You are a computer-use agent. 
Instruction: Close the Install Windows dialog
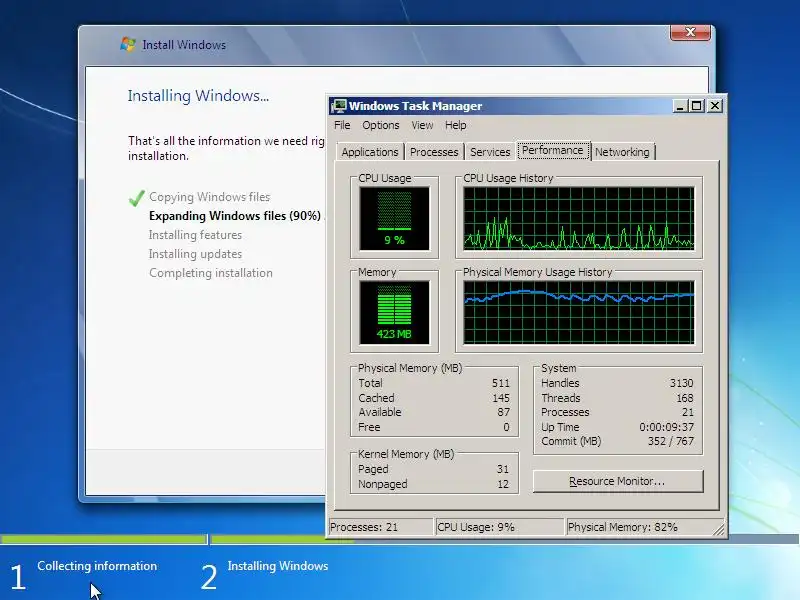click(690, 32)
